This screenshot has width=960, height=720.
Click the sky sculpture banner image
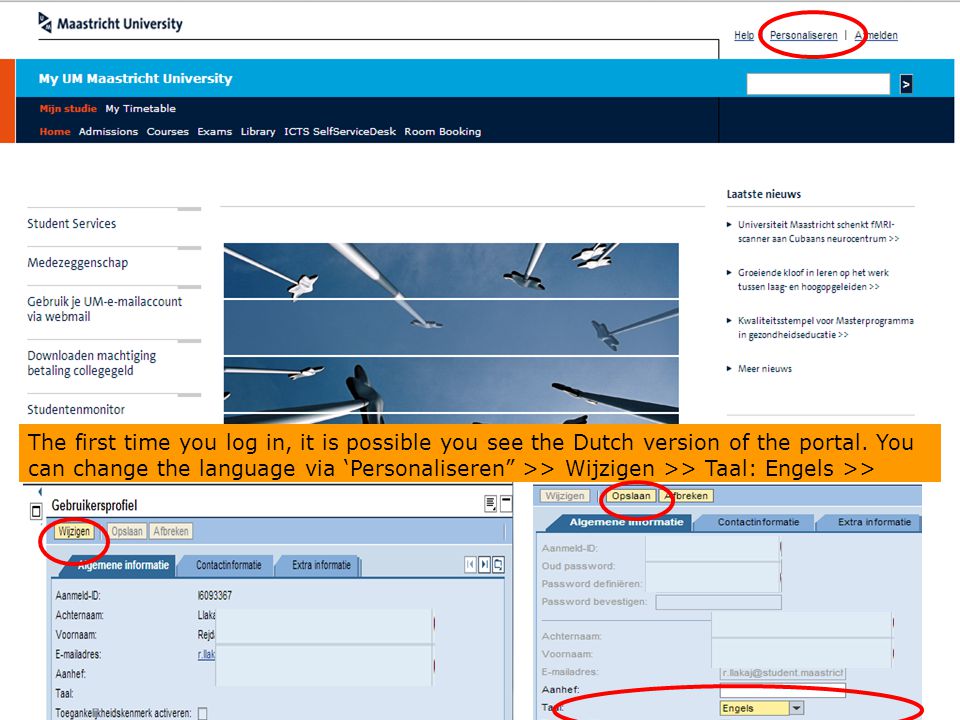tap(451, 334)
